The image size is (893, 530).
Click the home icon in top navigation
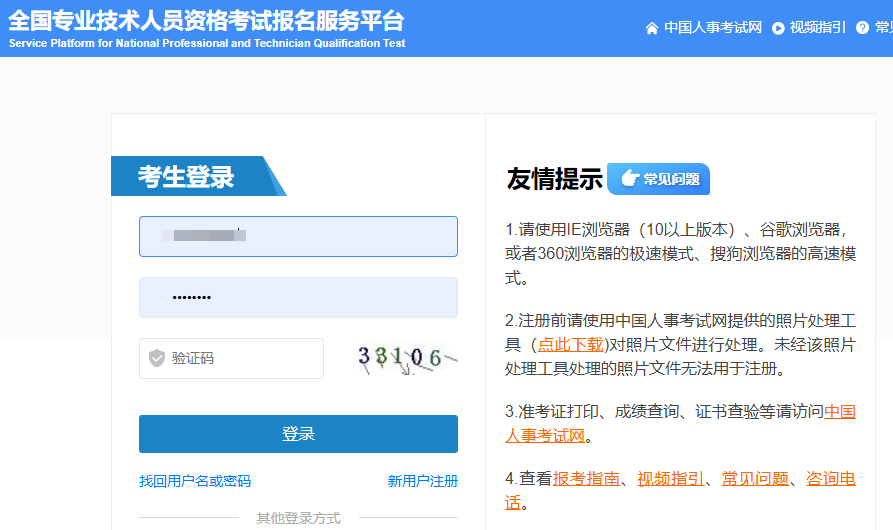(x=652, y=28)
